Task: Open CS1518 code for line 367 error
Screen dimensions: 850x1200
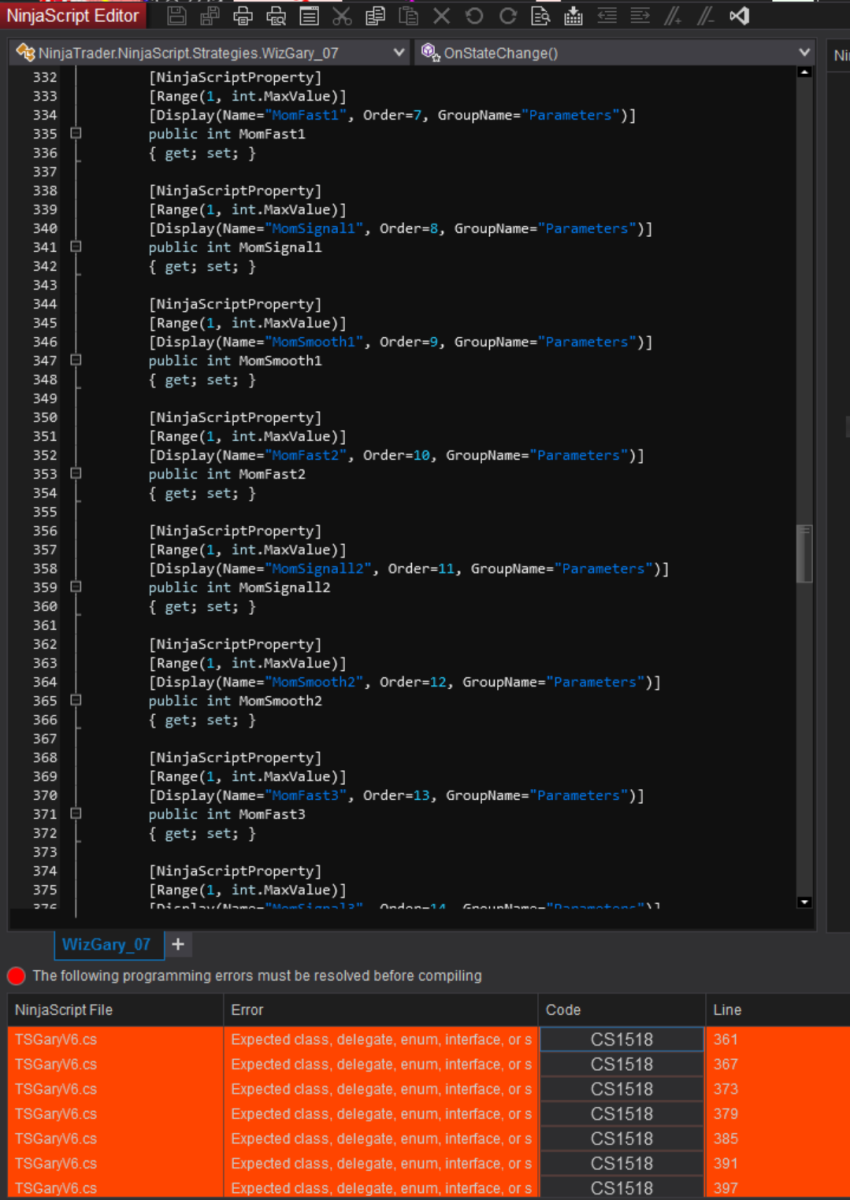Action: (x=622, y=1064)
